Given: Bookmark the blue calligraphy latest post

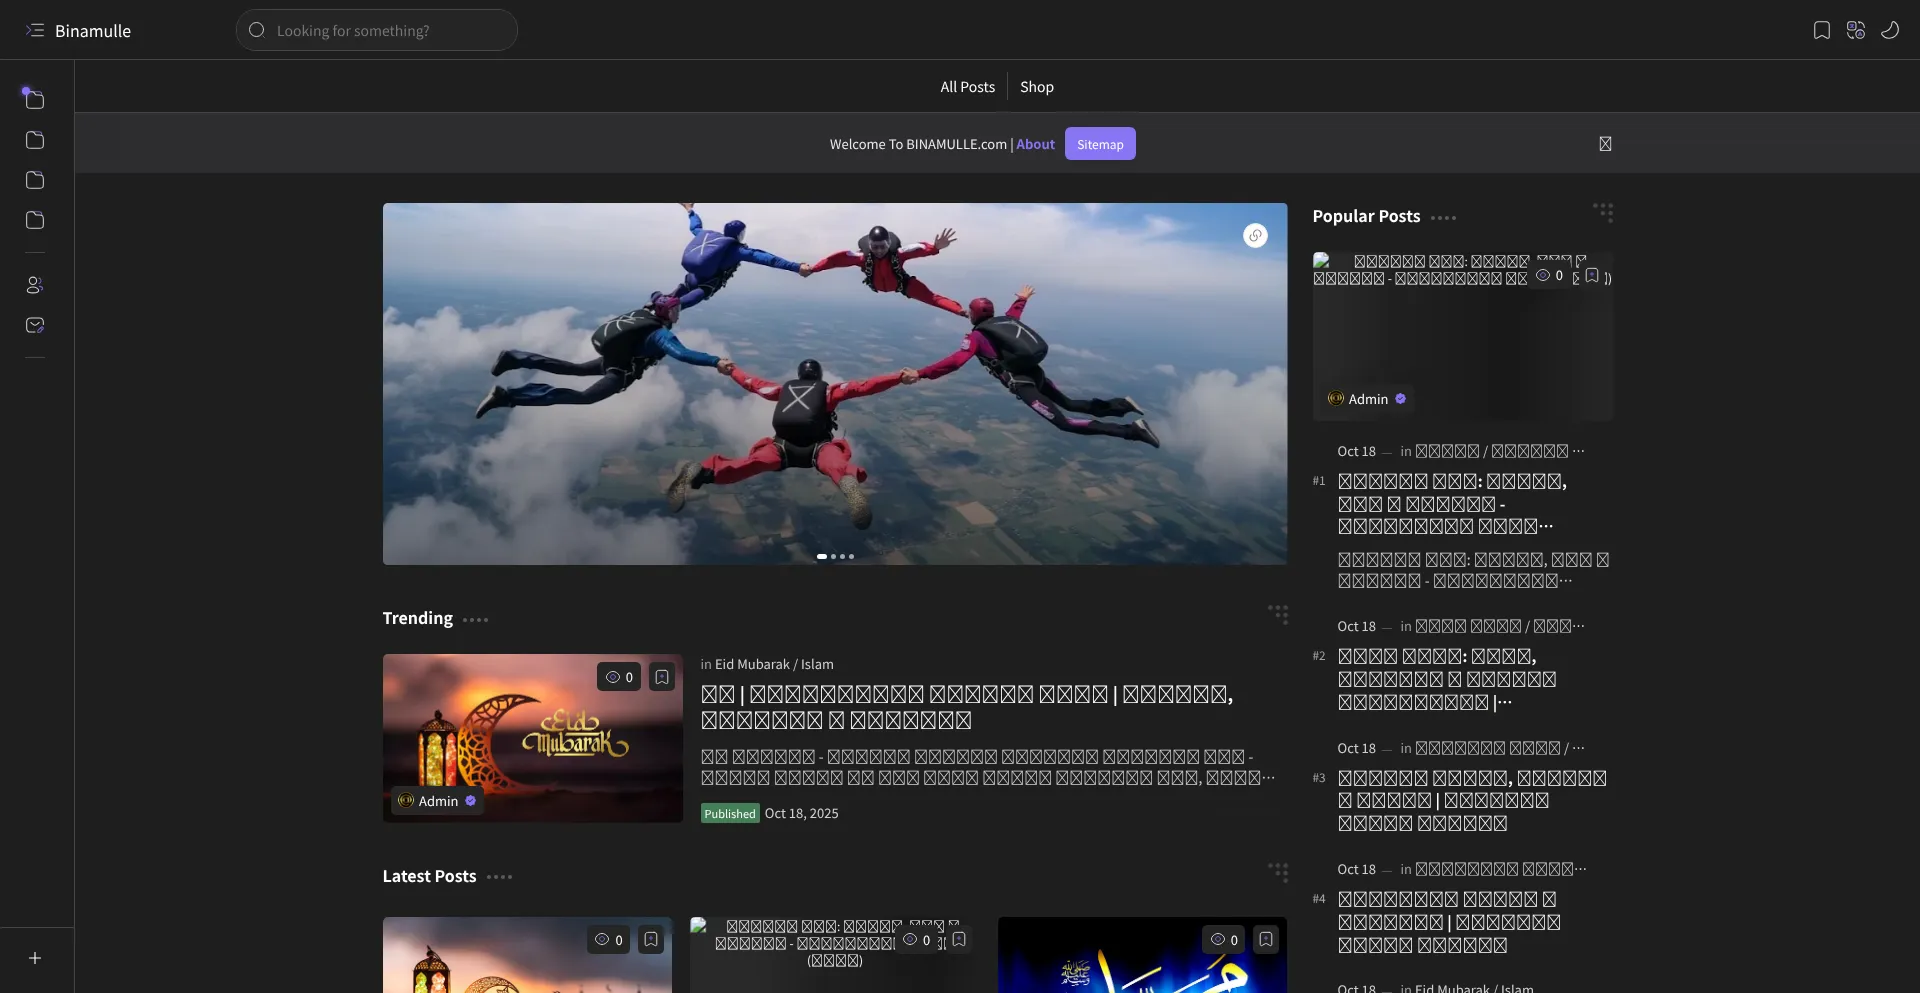Looking at the screenshot, I should pyautogui.click(x=1266, y=940).
